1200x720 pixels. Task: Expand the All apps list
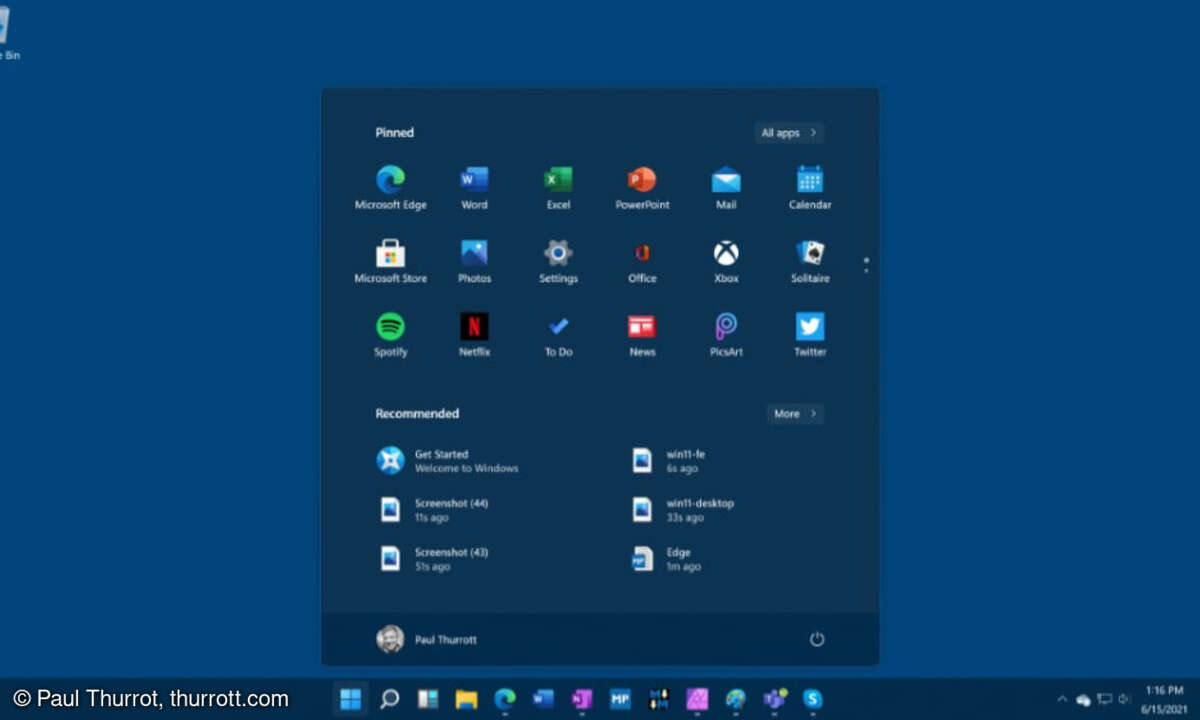(x=789, y=133)
